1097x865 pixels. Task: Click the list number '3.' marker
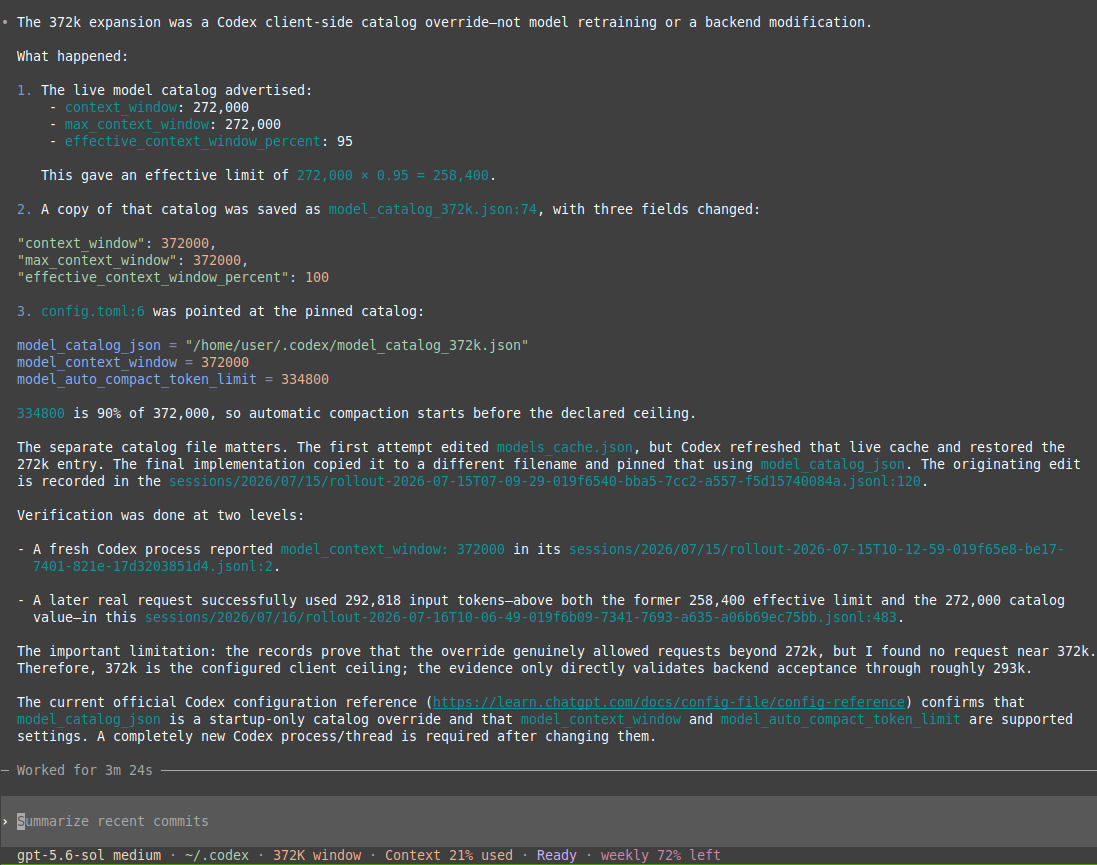(x=24, y=311)
